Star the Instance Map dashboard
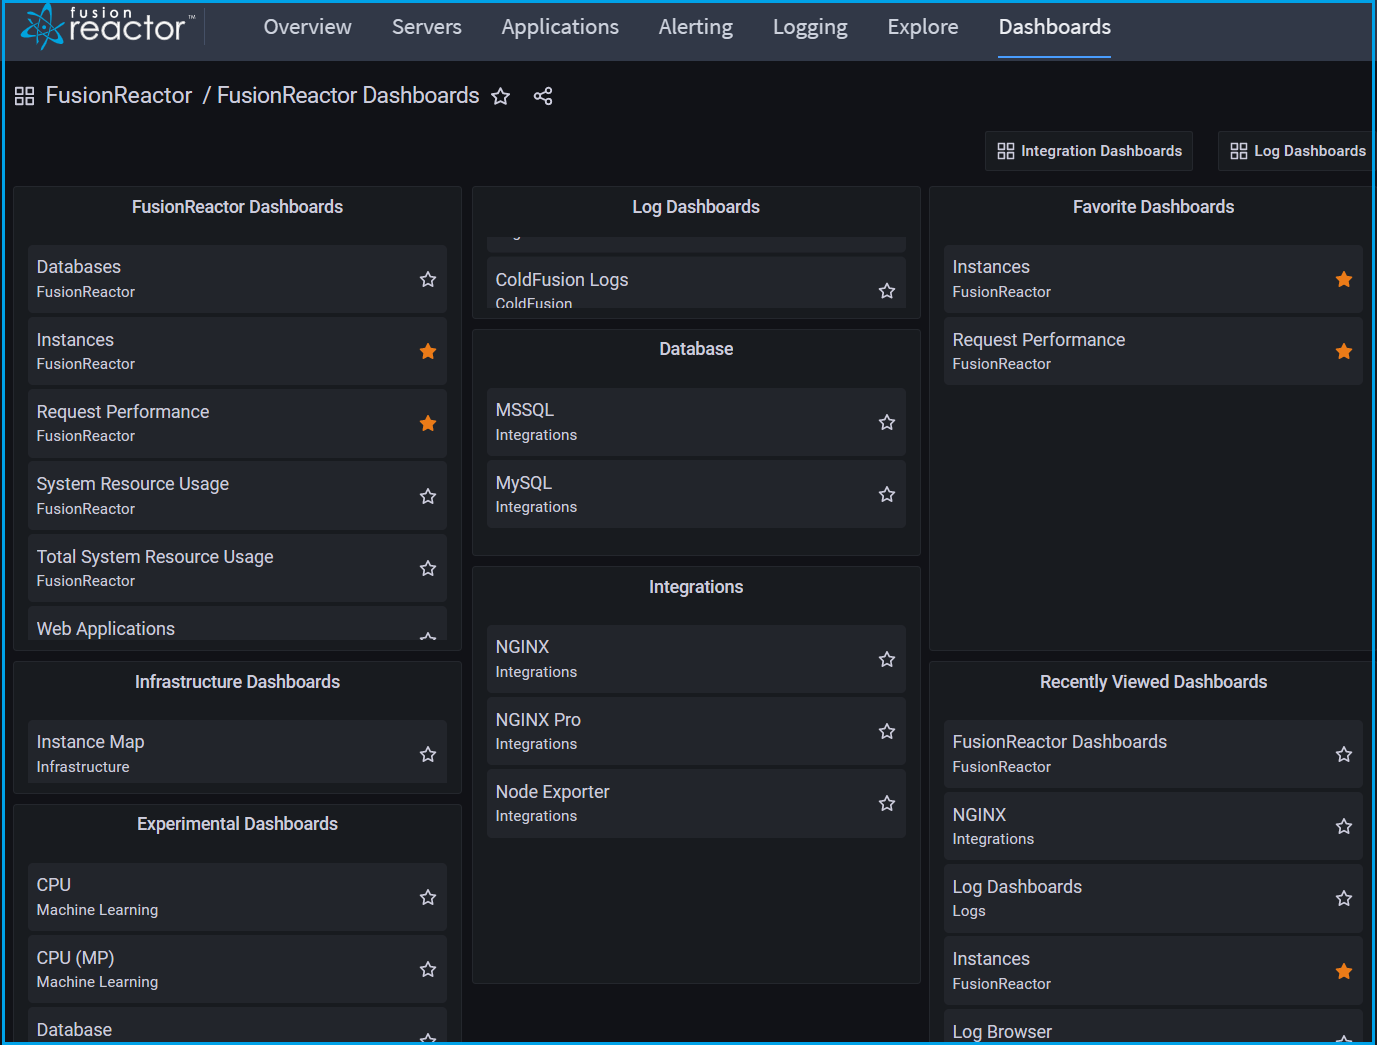1377x1045 pixels. (428, 754)
